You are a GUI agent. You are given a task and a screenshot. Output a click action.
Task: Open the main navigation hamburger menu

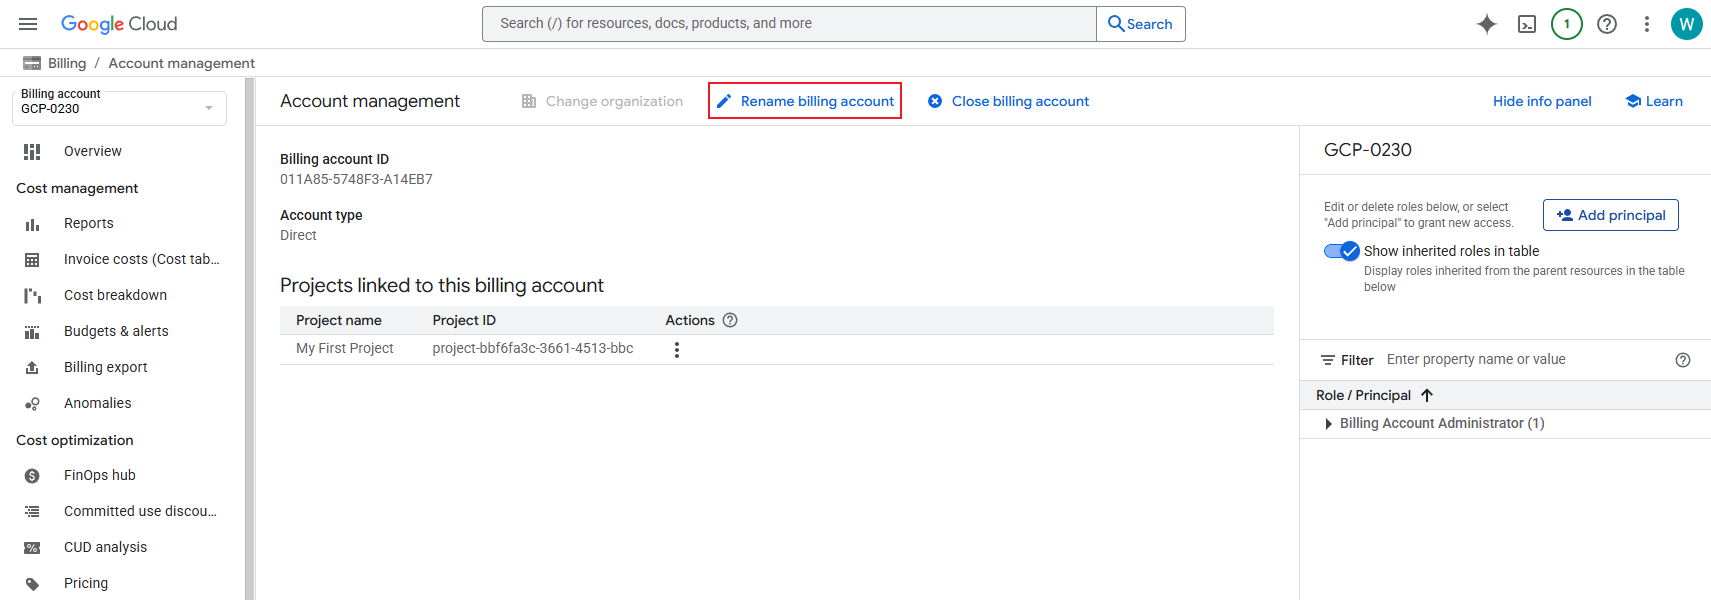tap(28, 24)
